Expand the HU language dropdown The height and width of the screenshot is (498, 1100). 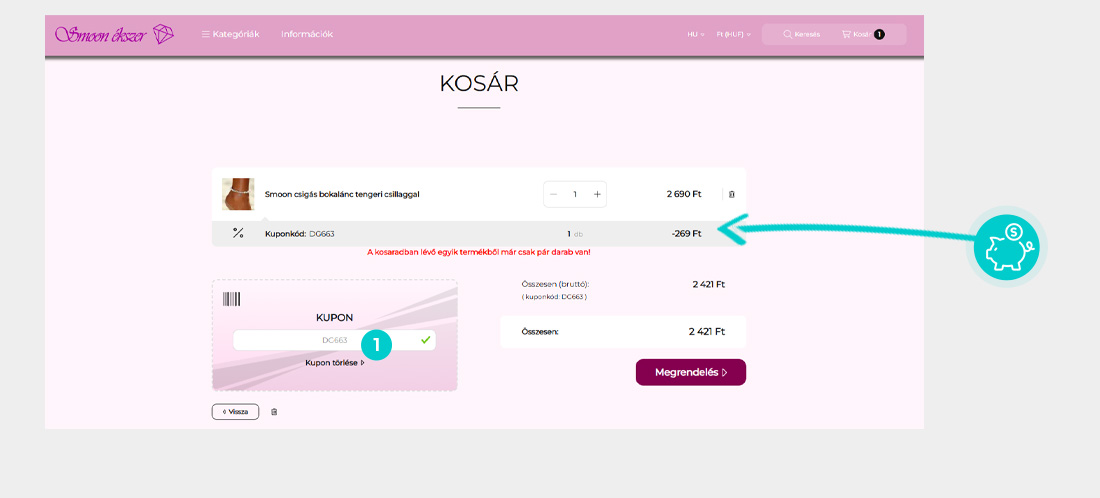tap(696, 34)
